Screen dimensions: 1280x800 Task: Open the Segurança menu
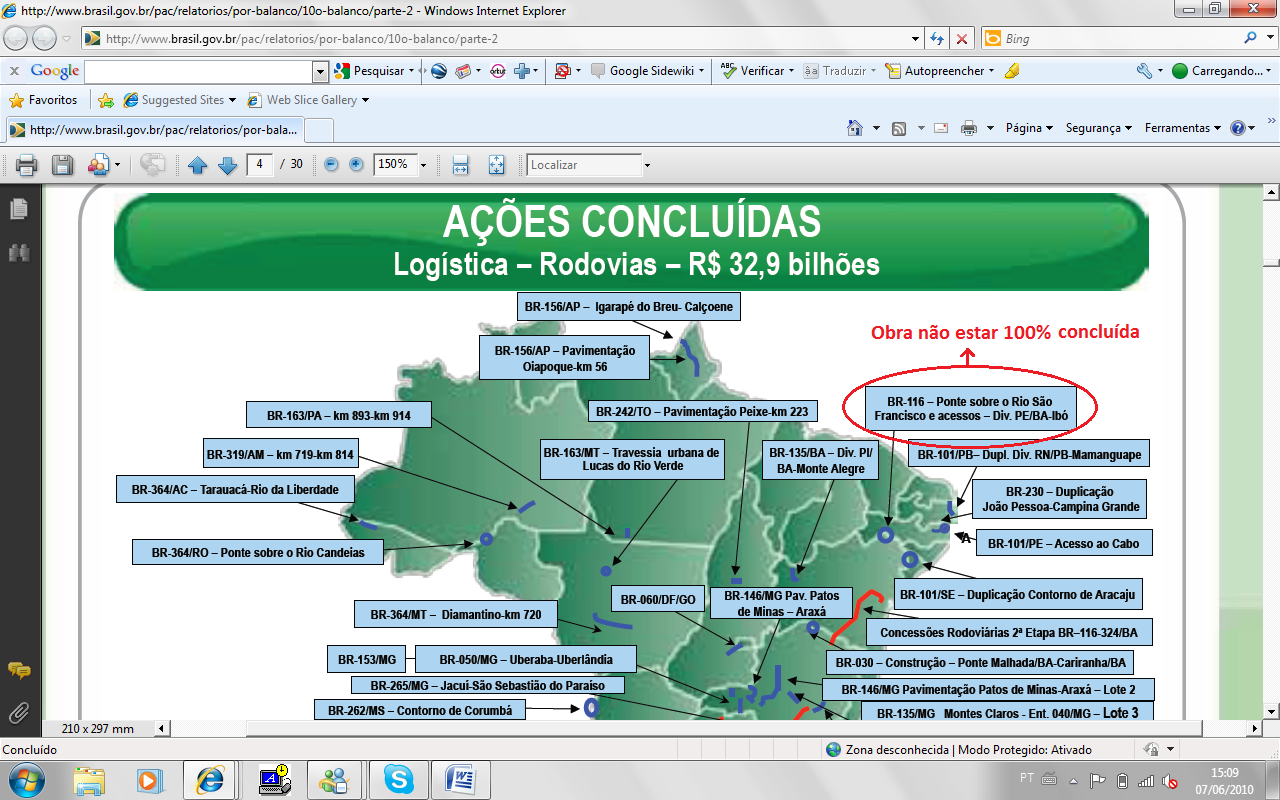tap(1098, 128)
